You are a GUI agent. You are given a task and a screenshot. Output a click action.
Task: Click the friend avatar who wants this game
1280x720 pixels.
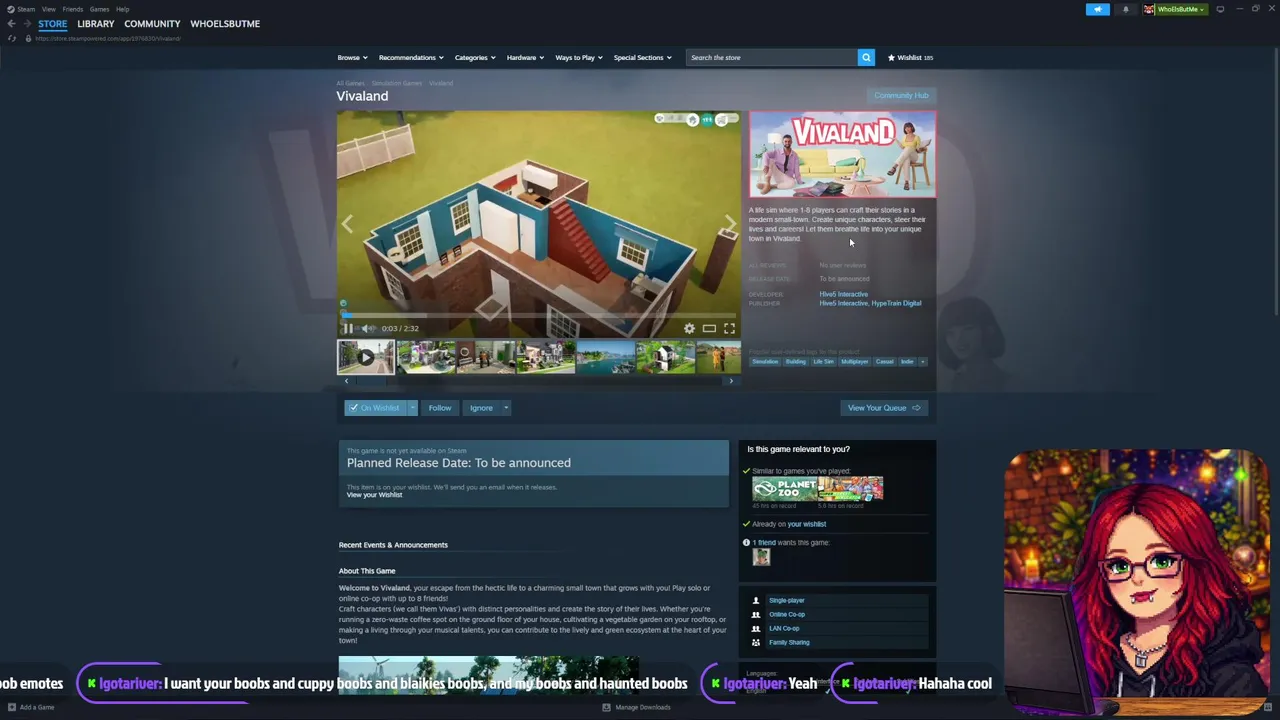pos(761,557)
